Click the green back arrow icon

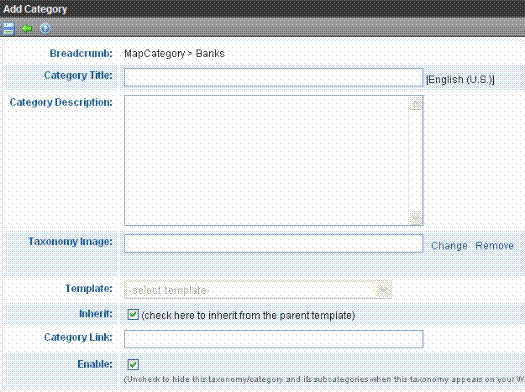(27, 28)
